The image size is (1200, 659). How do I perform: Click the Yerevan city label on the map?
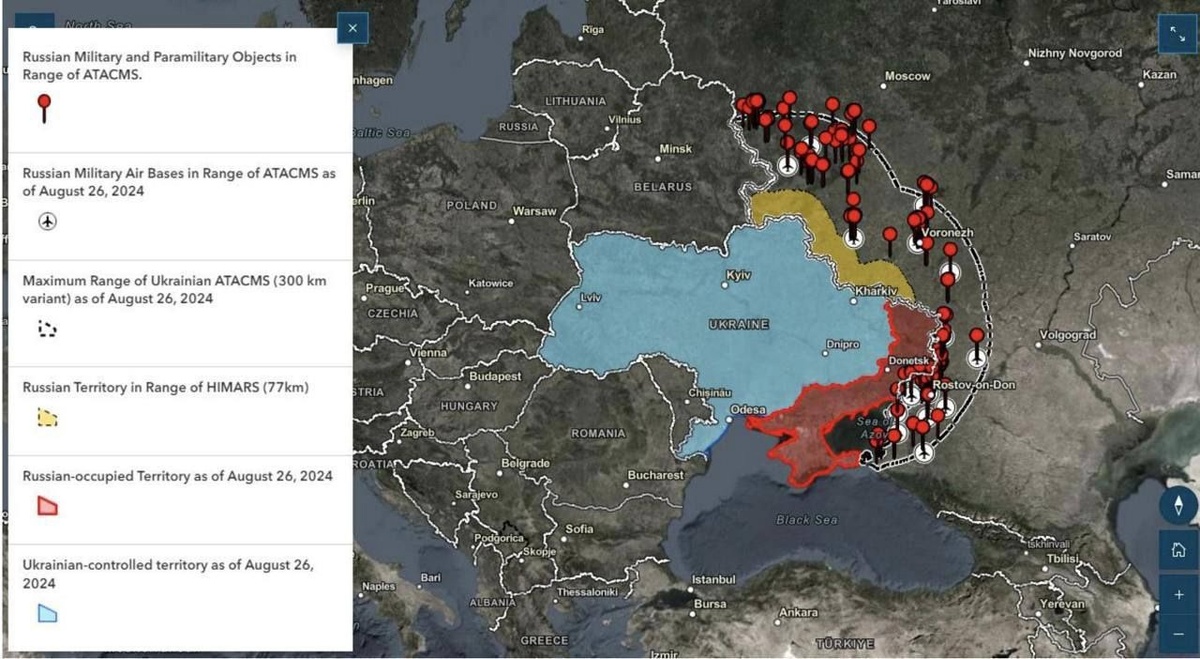click(x=1061, y=605)
